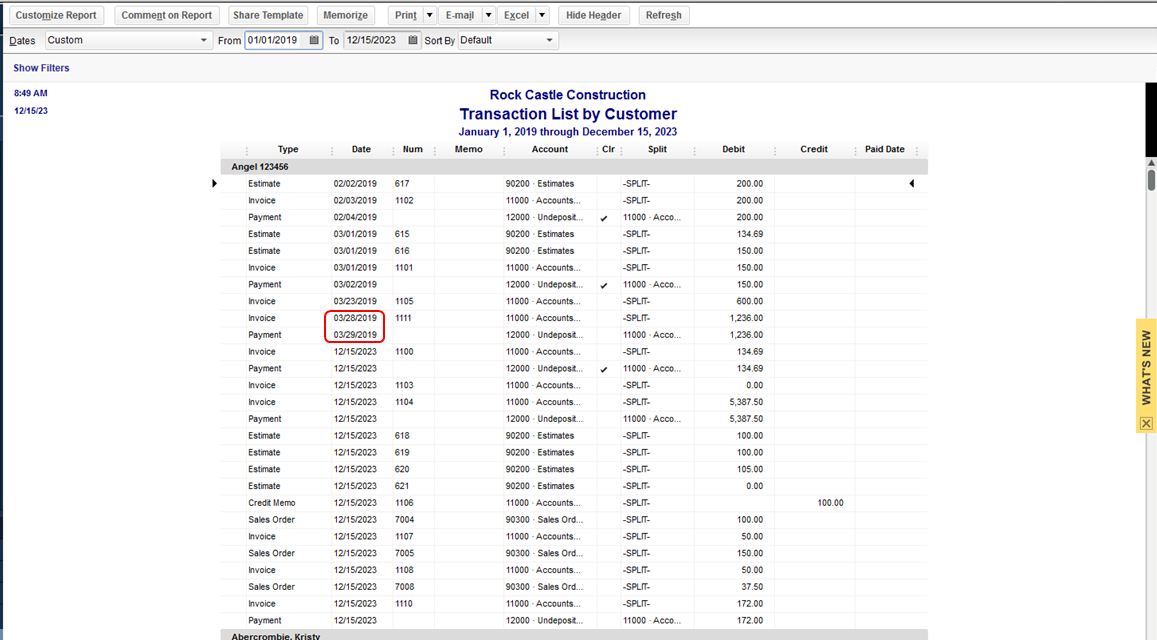Expand the E-mail options dropdown arrow
Image resolution: width=1157 pixels, height=640 pixels.
point(487,15)
